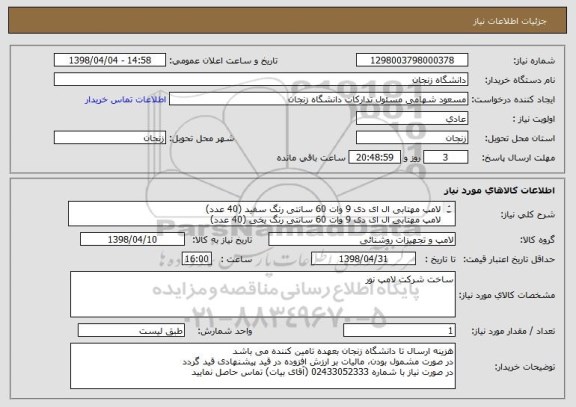Open buyer contact info link اطلاعات تماس خریدار
This screenshot has height=407, width=576.
tap(126, 100)
